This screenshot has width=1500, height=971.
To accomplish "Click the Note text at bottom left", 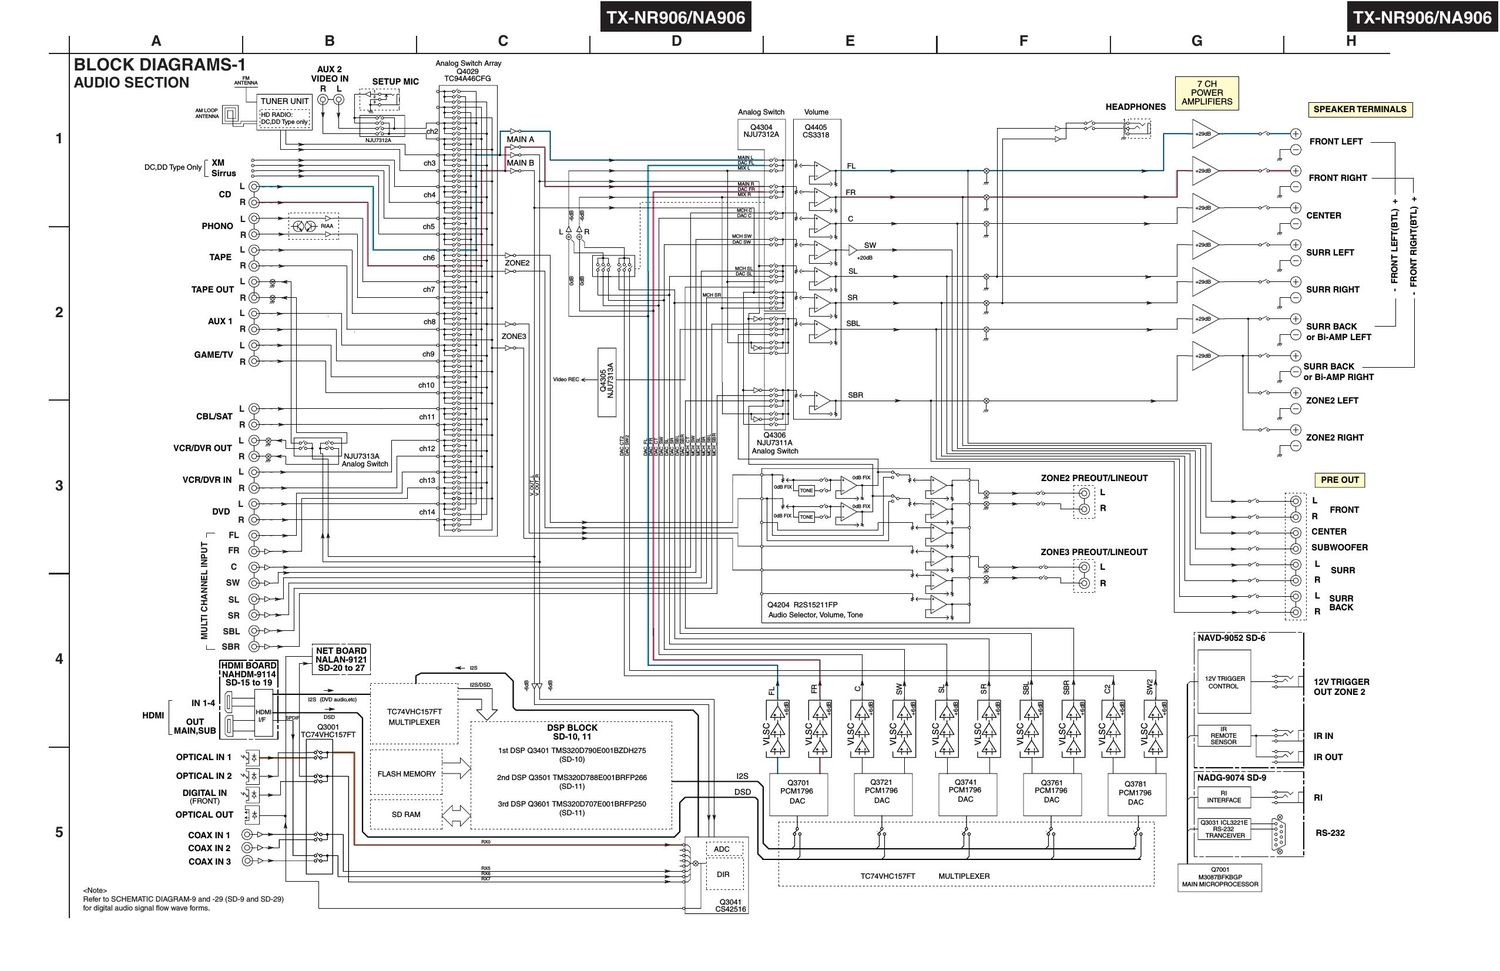I will pyautogui.click(x=183, y=899).
